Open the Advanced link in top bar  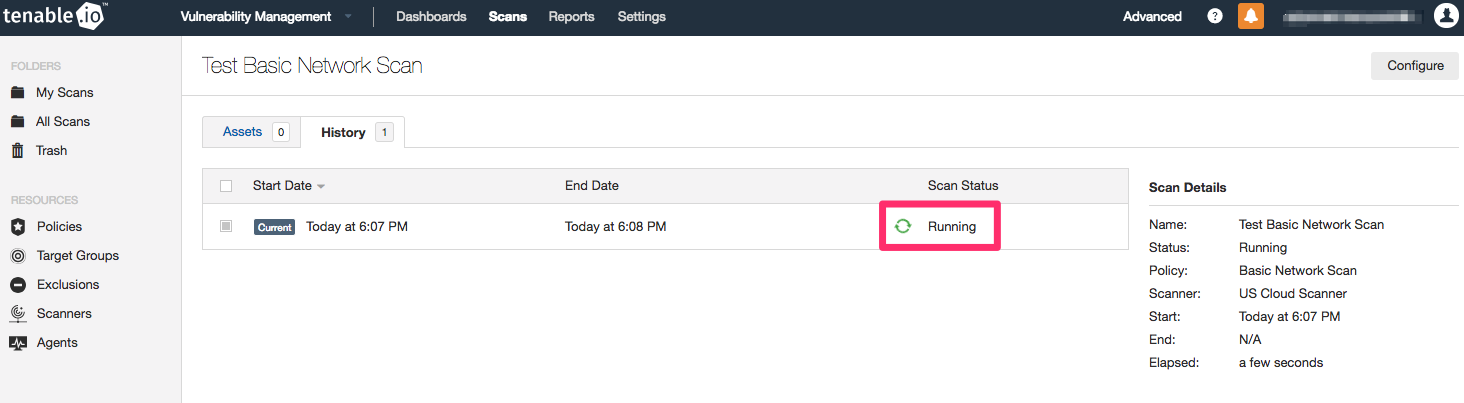point(1152,16)
